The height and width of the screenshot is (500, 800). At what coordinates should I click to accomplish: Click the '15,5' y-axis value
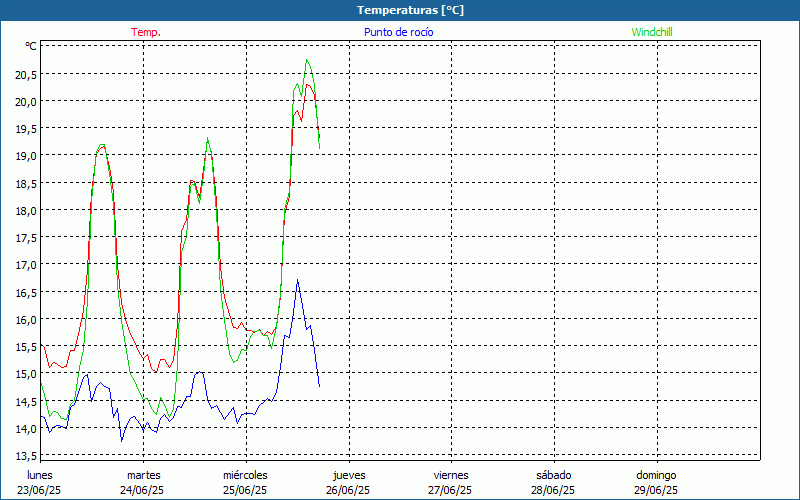(26, 347)
